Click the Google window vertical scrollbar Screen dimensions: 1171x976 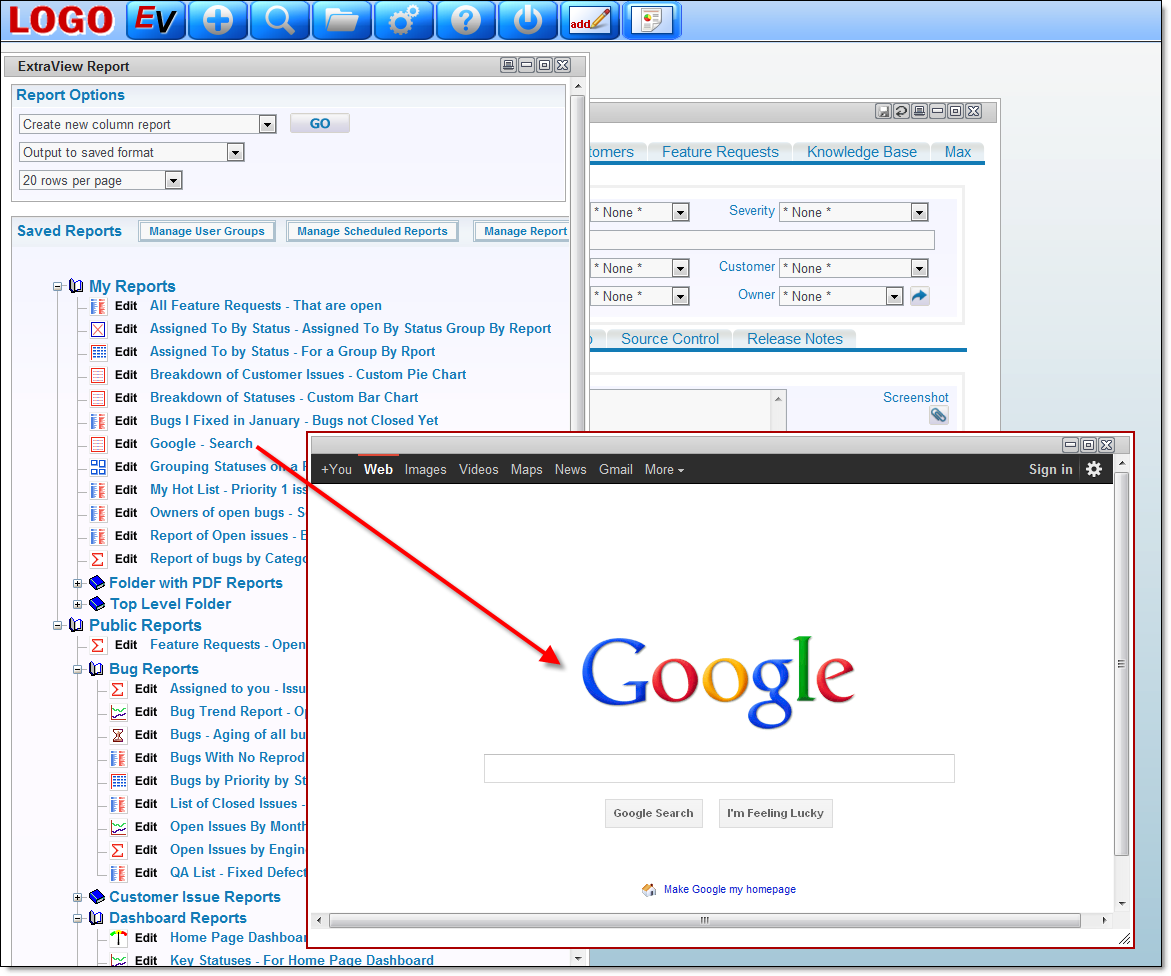1121,664
